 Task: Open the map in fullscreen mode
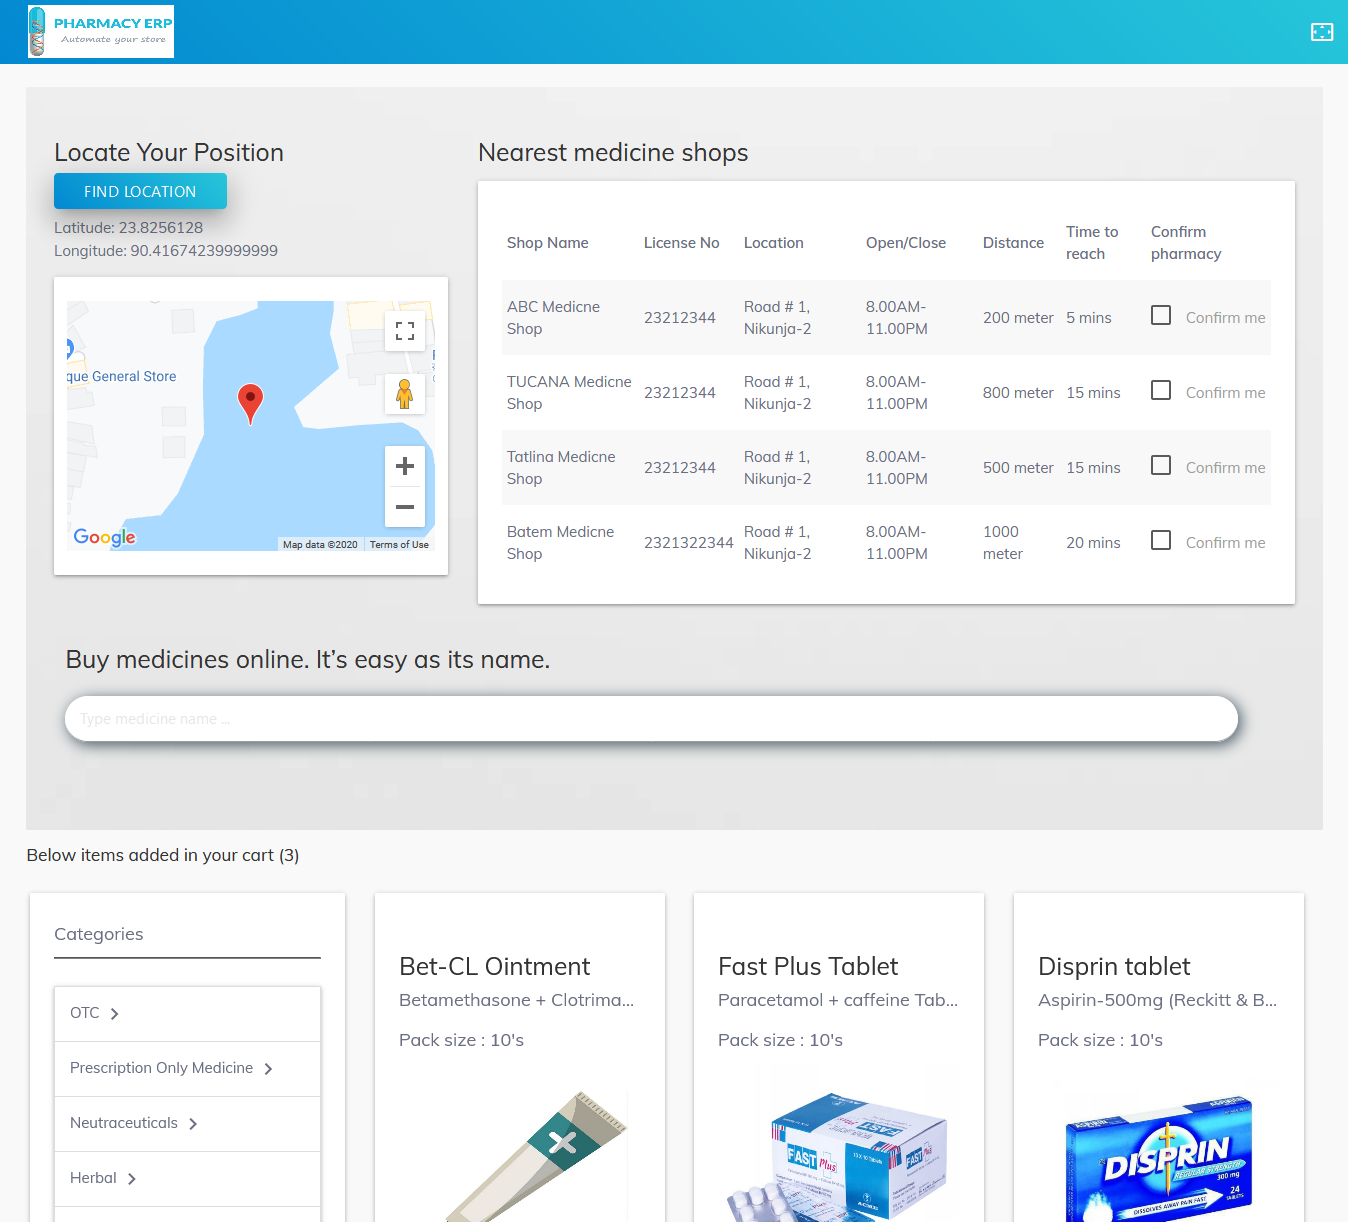point(405,331)
